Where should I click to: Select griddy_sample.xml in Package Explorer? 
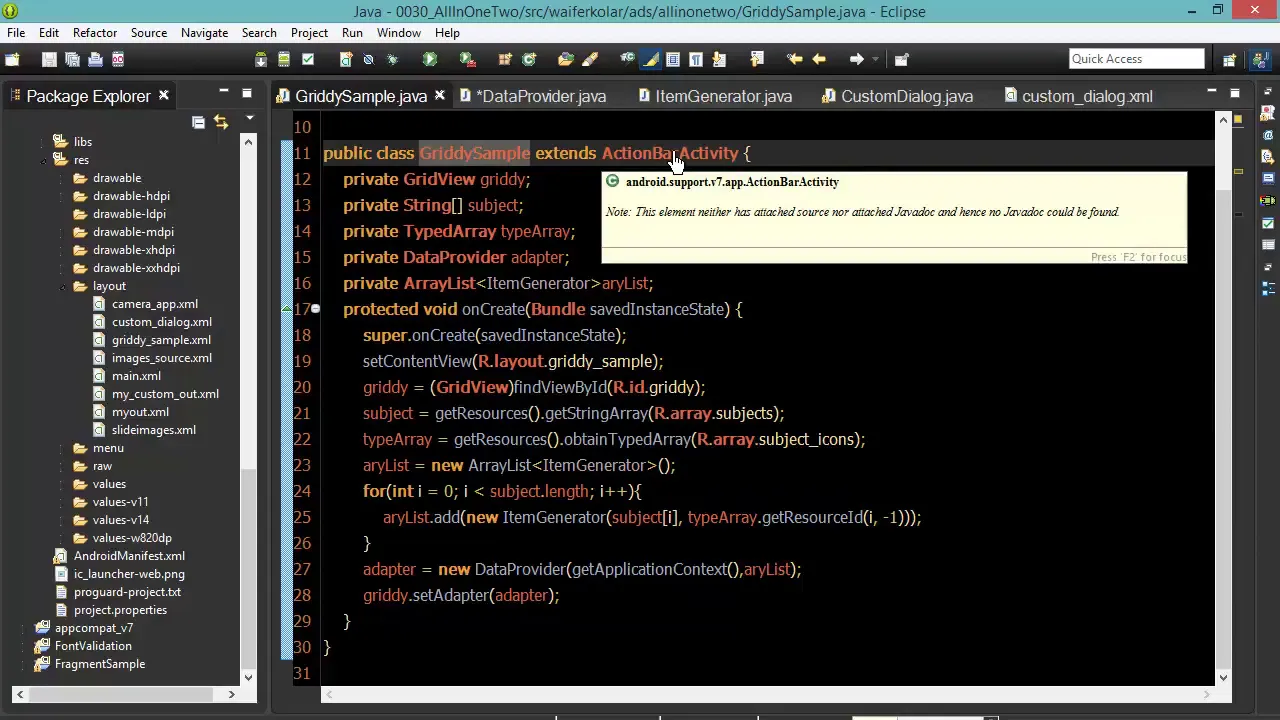(x=161, y=340)
